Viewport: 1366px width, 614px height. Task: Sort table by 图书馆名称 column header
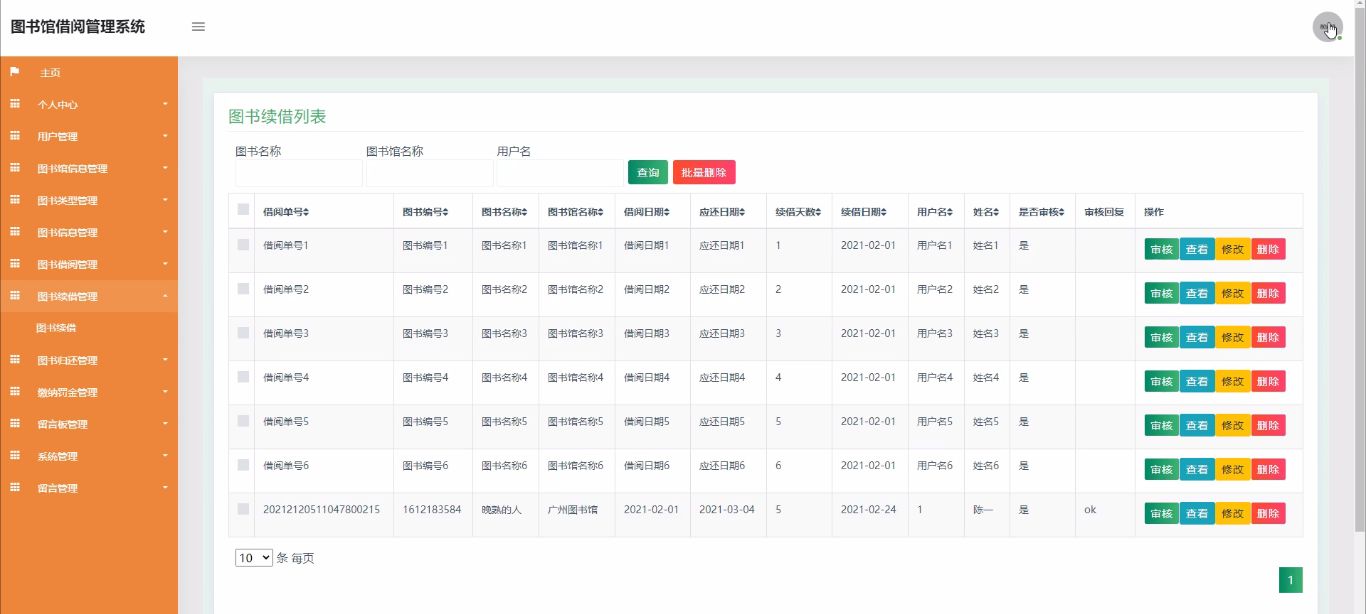(576, 212)
